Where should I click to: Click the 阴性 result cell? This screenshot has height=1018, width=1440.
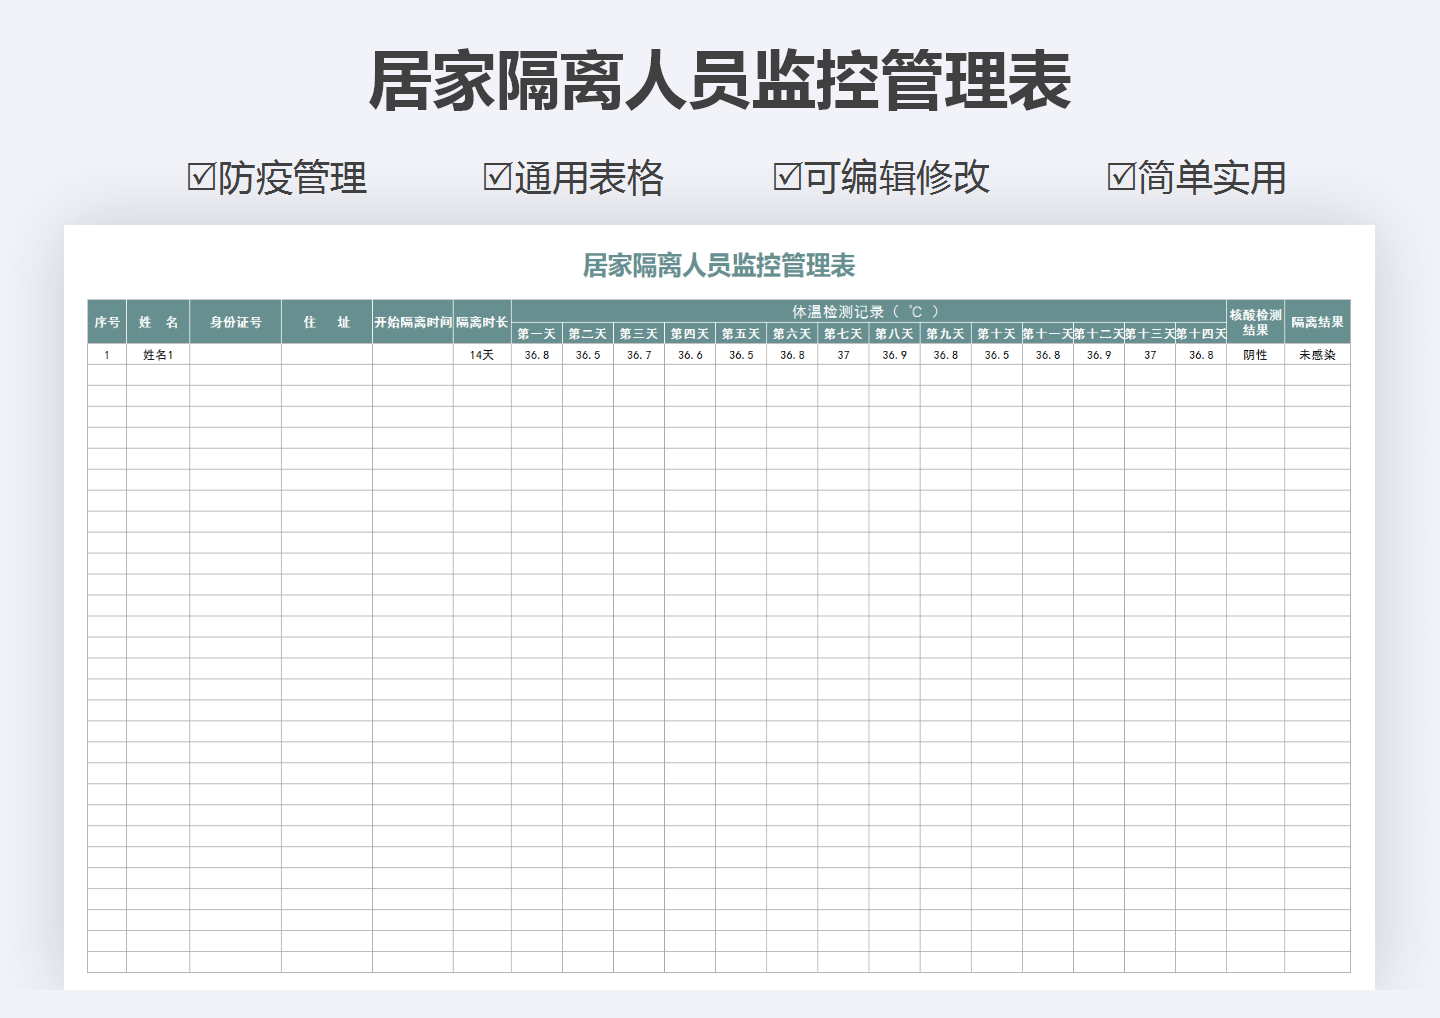pos(1253,354)
